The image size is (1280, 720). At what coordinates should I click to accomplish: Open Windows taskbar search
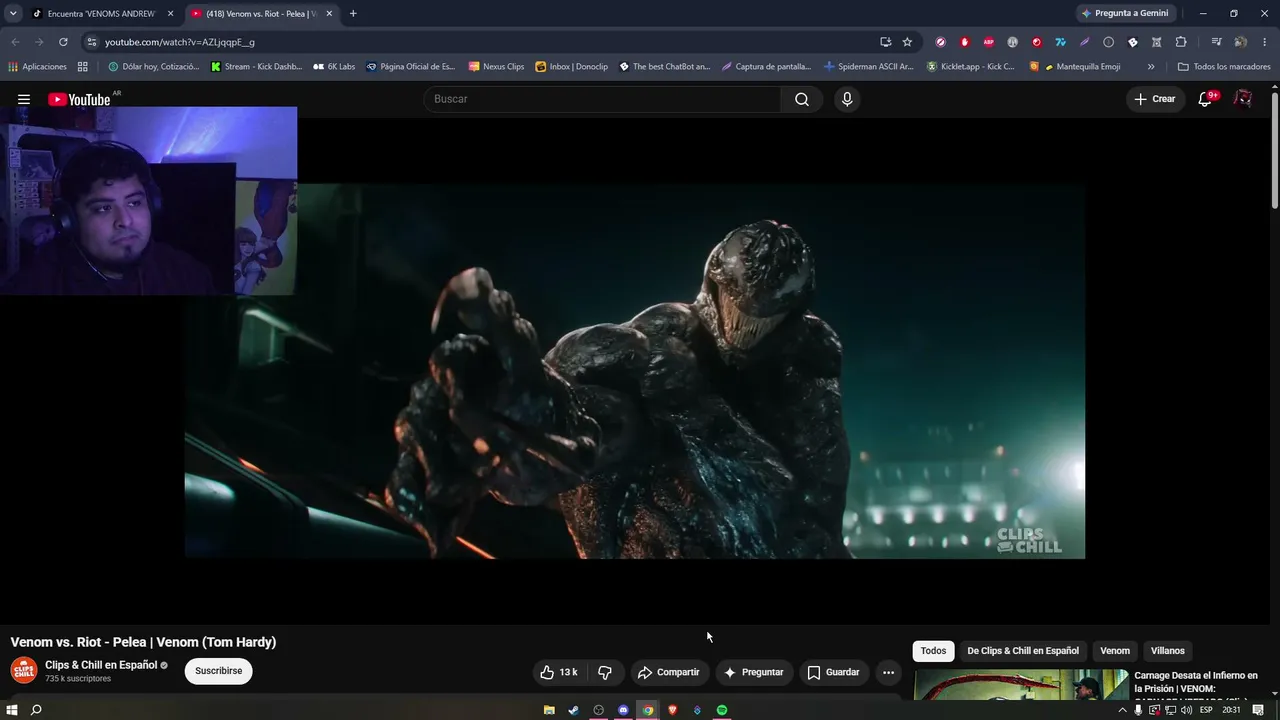pyautogui.click(x=37, y=710)
